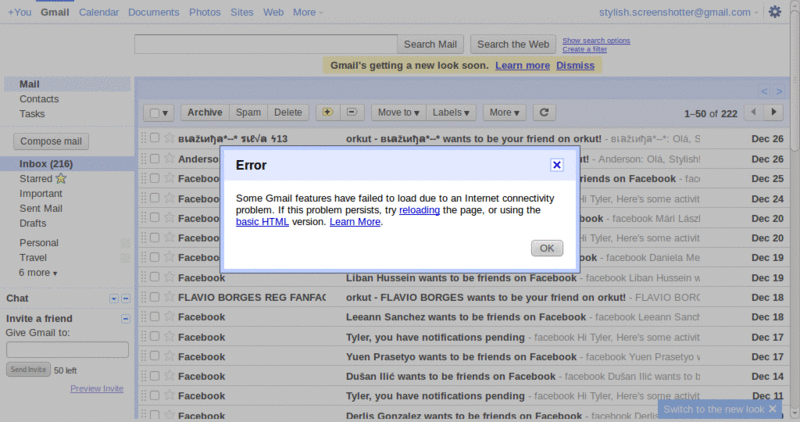This screenshot has width=800, height=422.
Task: Open account menu for stylish.screenshotter@gmail.com
Action: coord(678,12)
